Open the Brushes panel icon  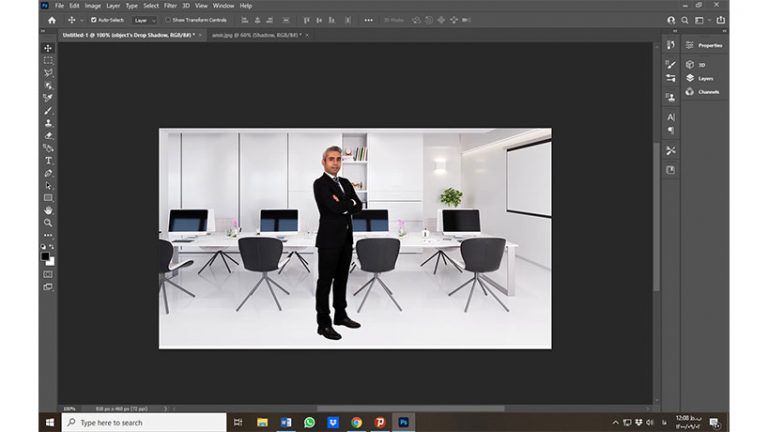(671, 65)
